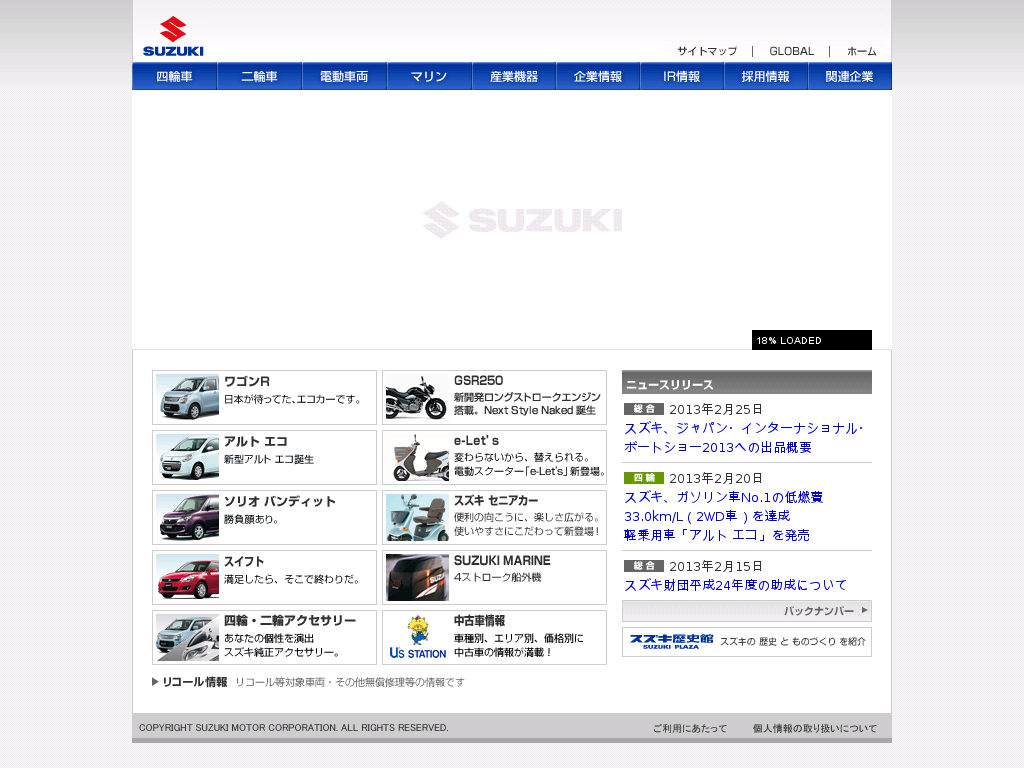Click the スズキ セニアカー image
Viewport: 1024px width, 768px height.
(x=417, y=517)
